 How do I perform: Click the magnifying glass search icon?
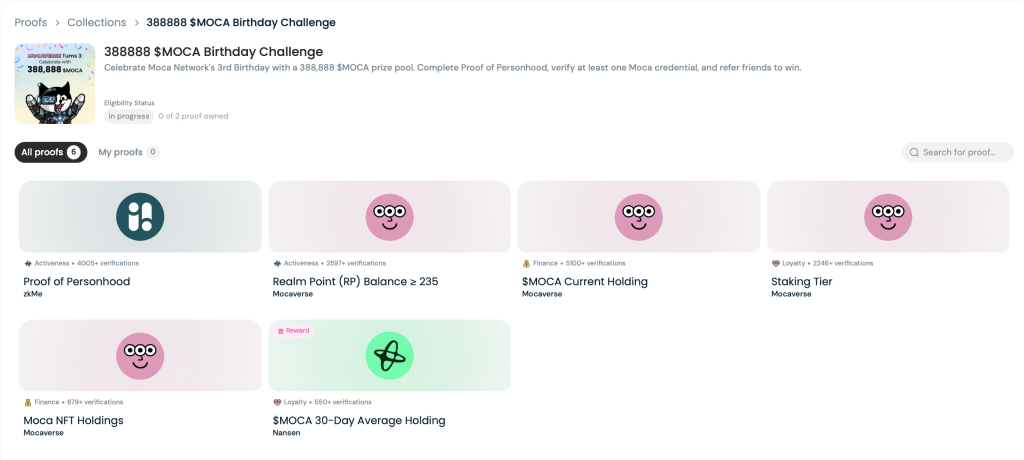pos(914,153)
